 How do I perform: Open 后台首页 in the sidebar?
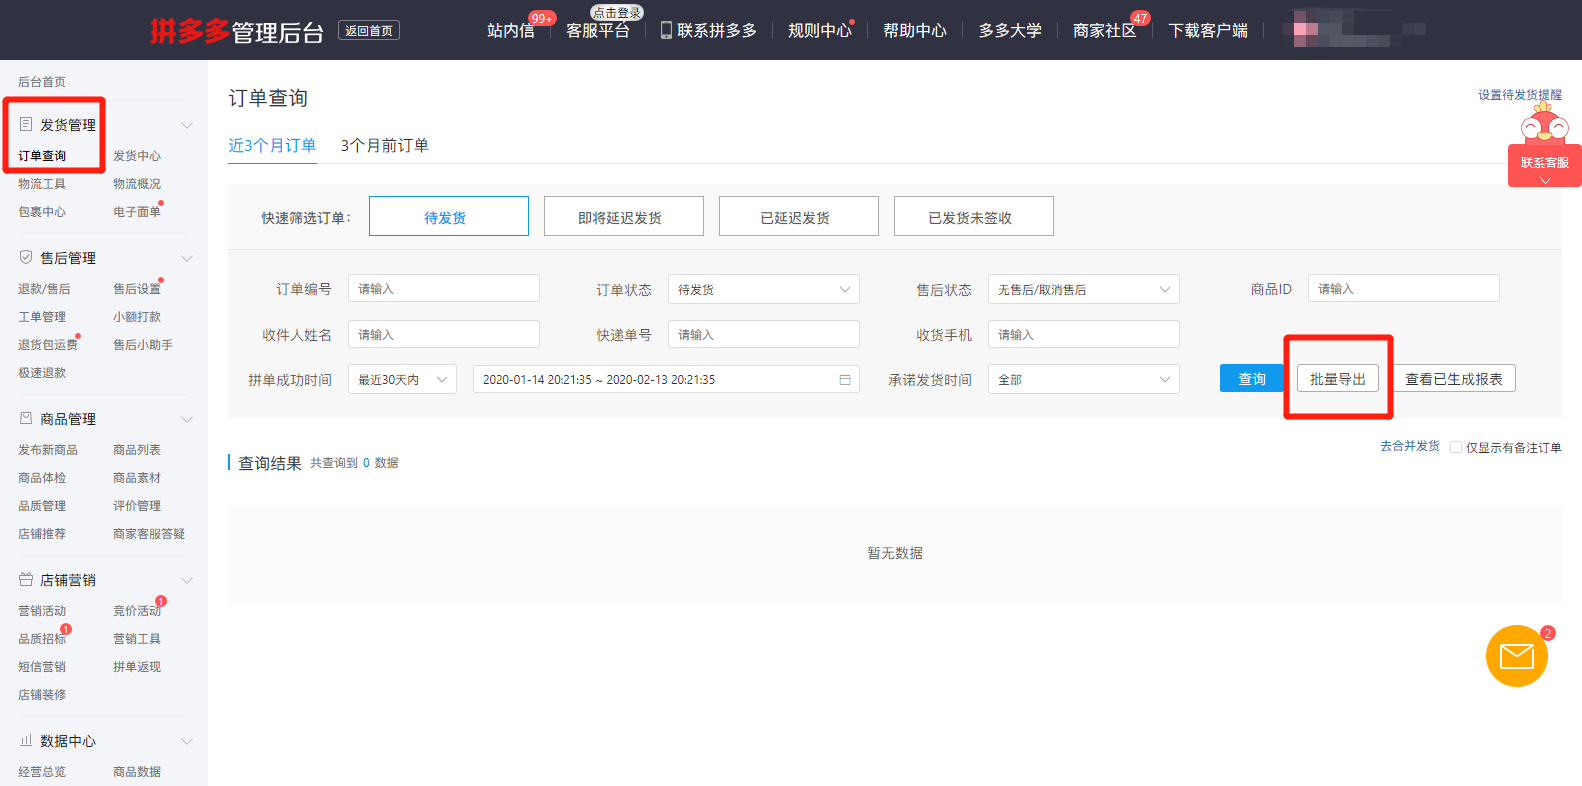(x=42, y=82)
